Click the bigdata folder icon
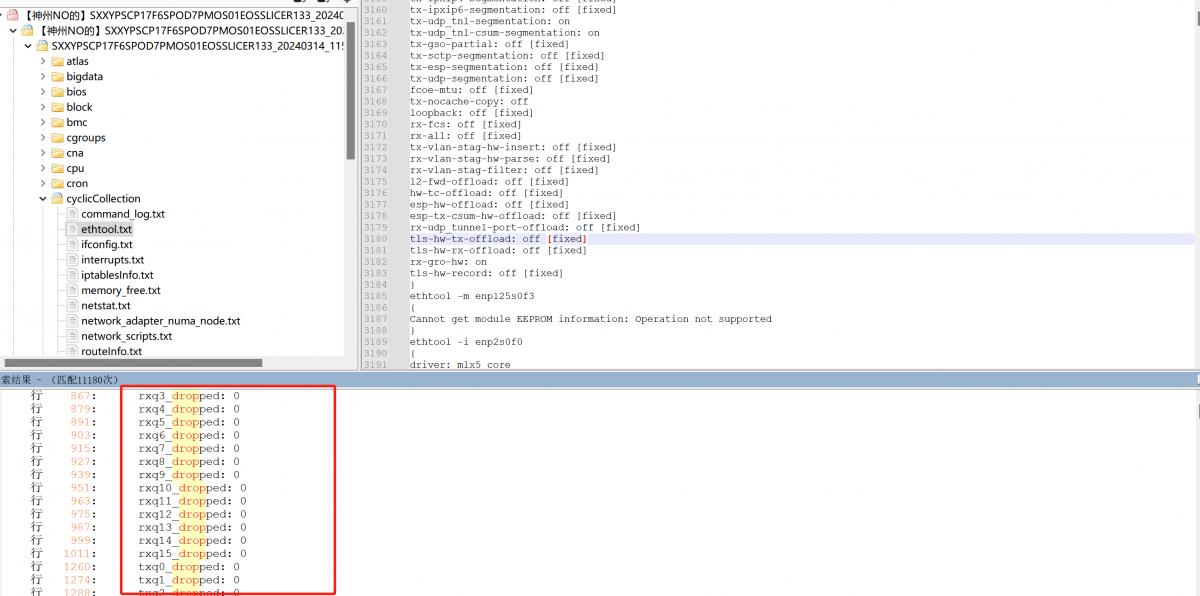The height and width of the screenshot is (596, 1200). tap(57, 77)
